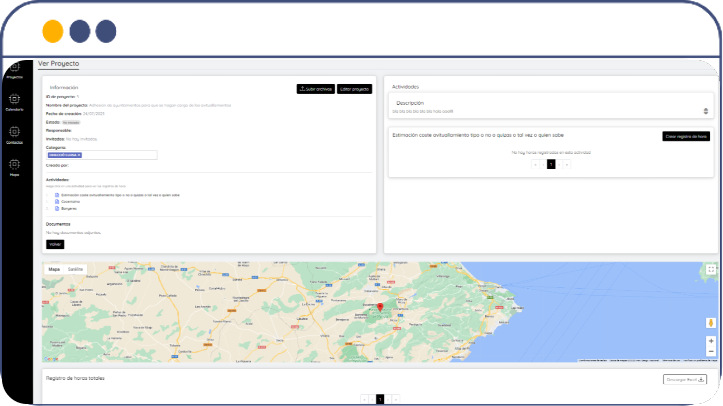This screenshot has width=723, height=406.
Task: Go to next page in activity hours pagination
Action: tap(559, 165)
